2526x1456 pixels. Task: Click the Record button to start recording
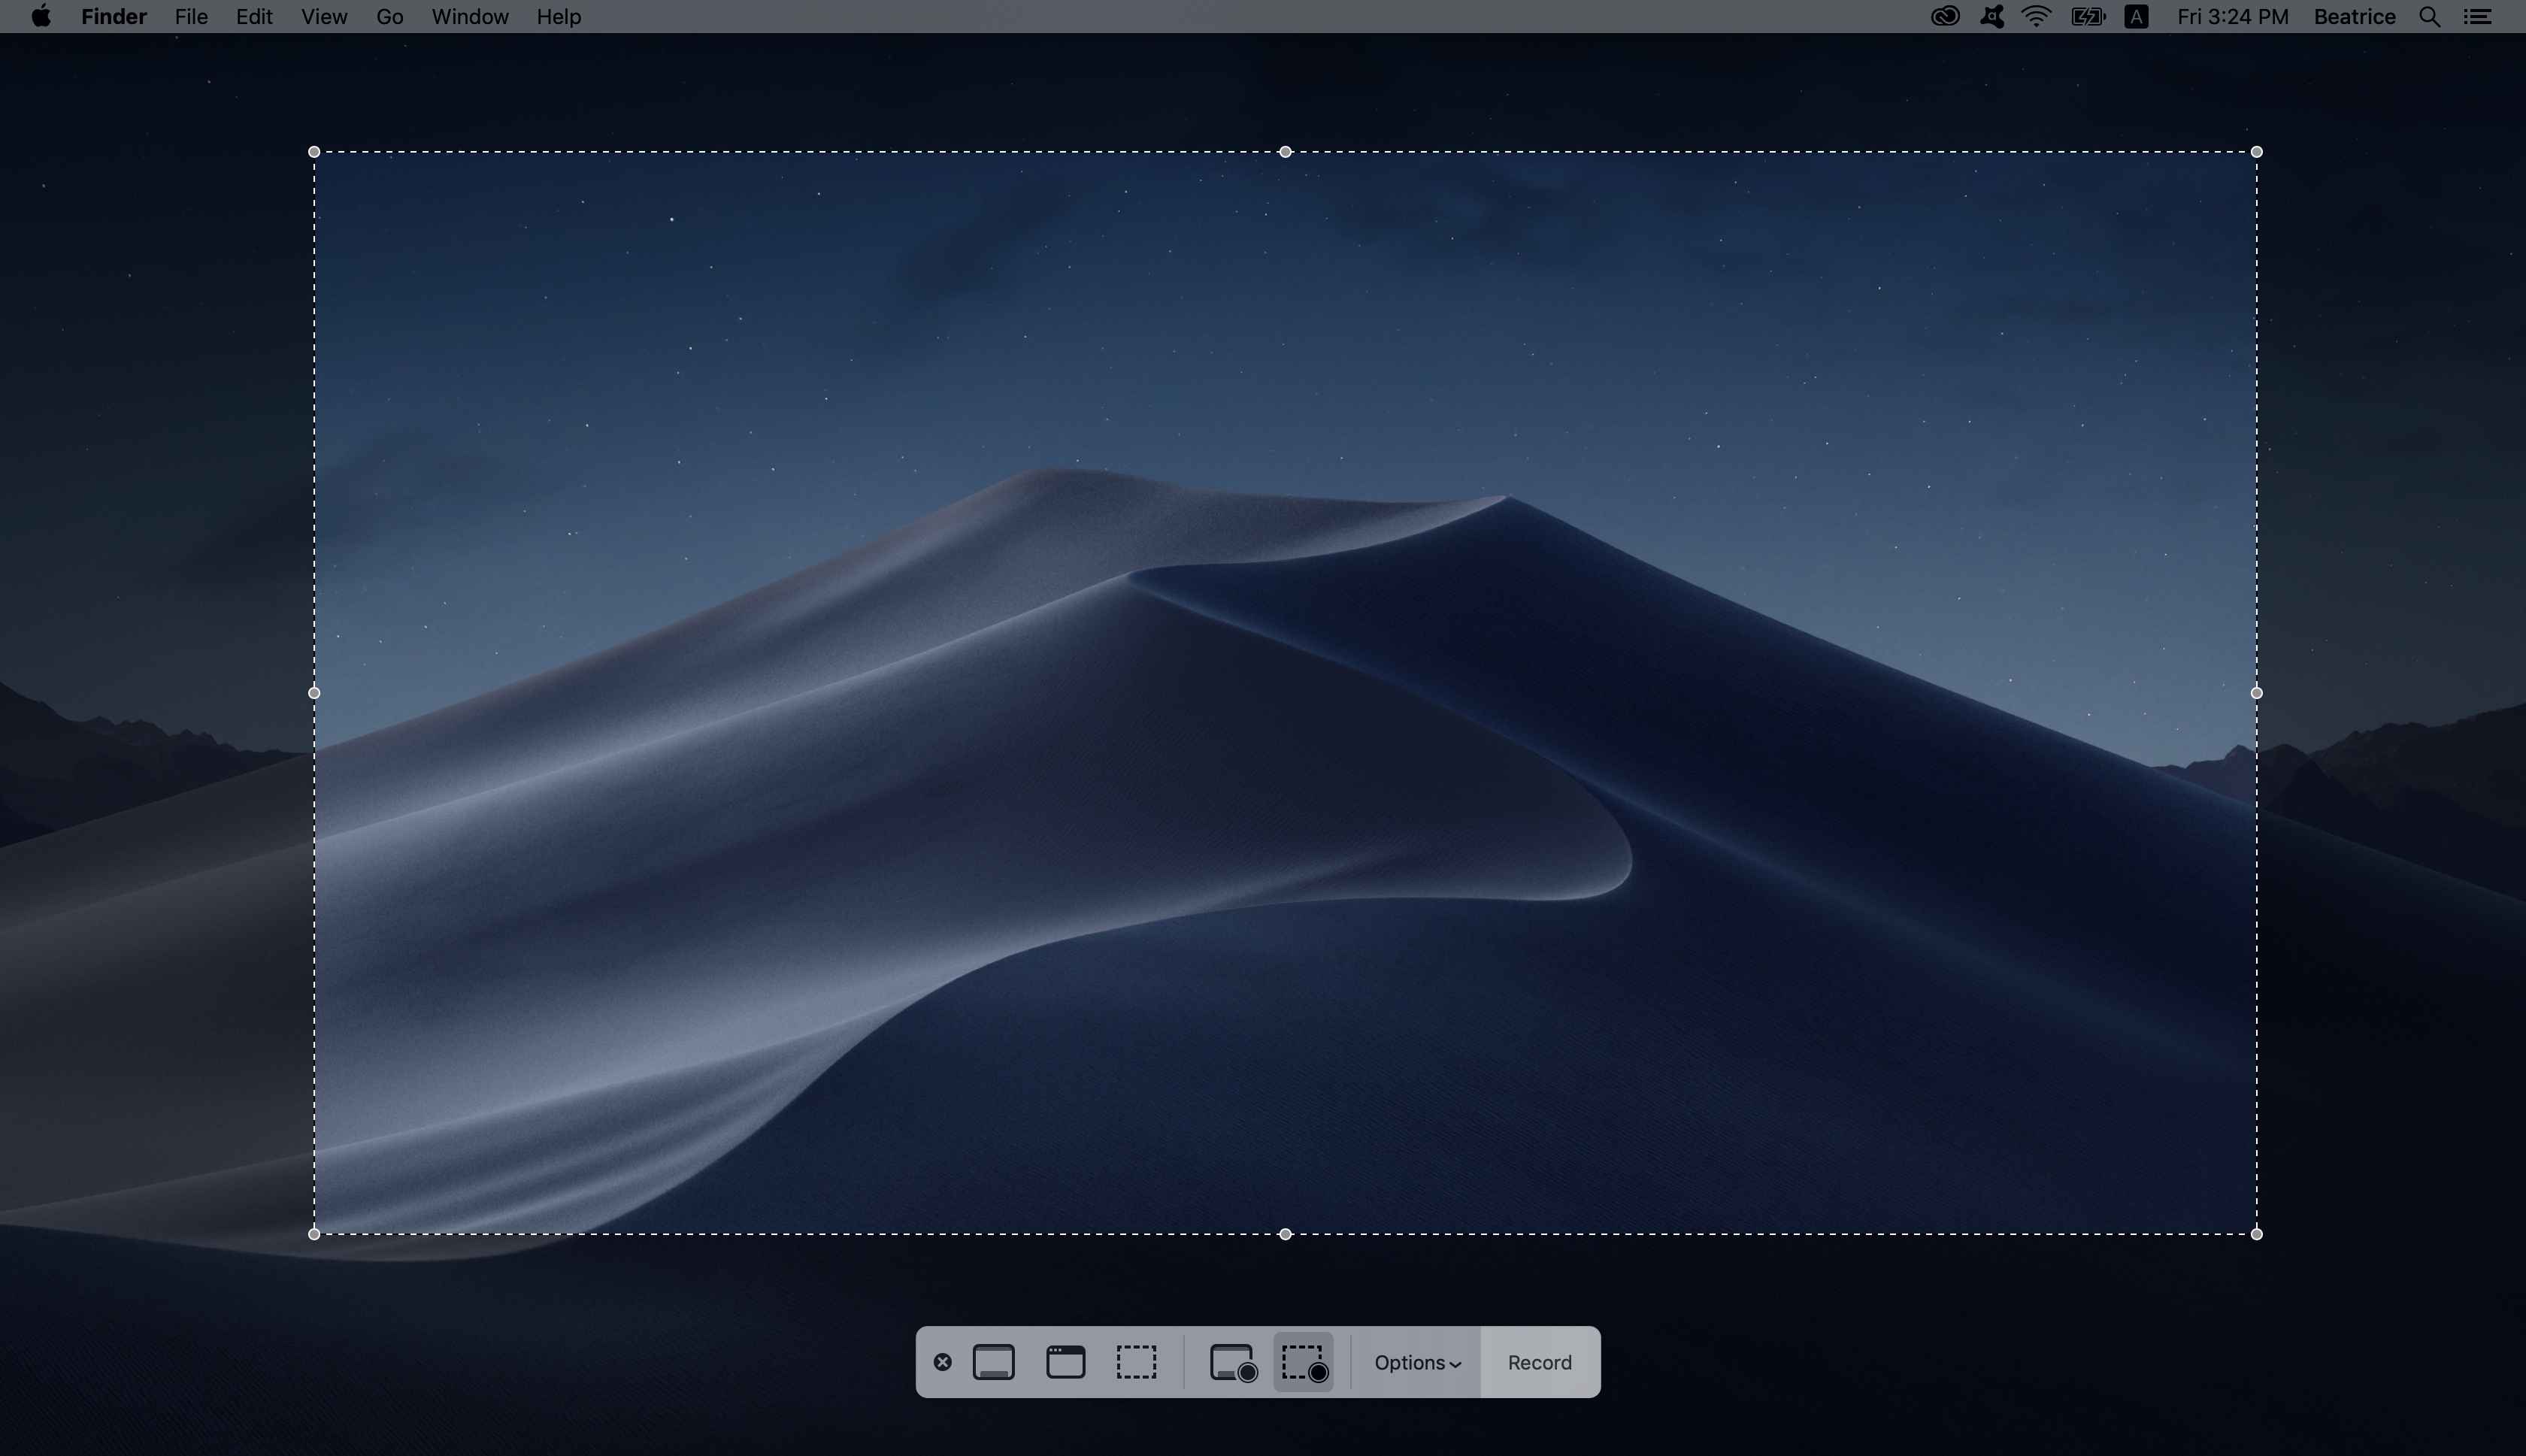click(x=1537, y=1361)
